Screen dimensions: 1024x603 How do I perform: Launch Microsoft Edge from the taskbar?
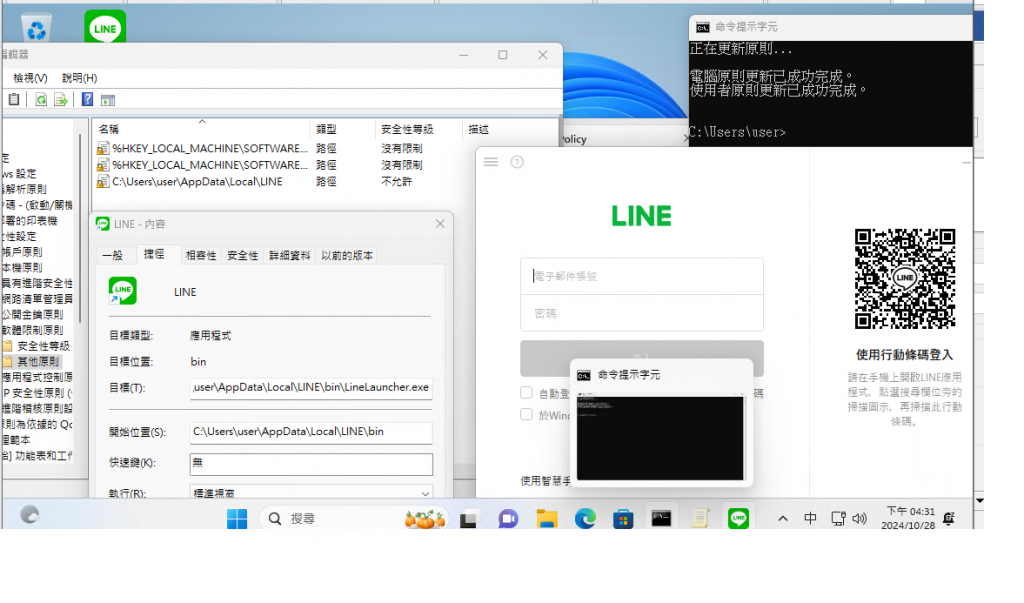coord(585,519)
